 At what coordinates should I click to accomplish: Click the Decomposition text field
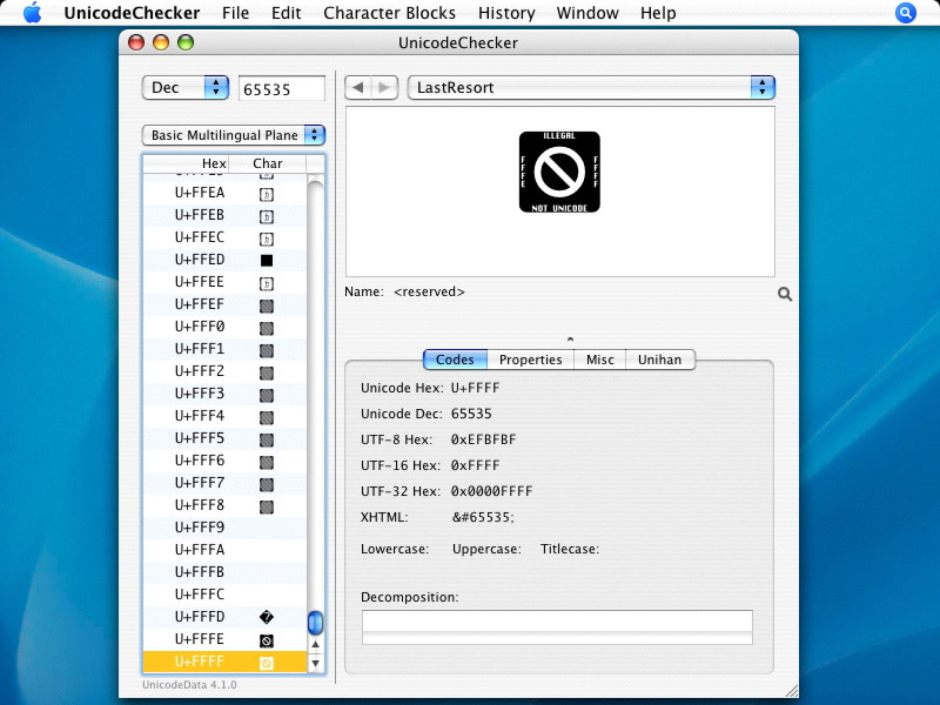pos(557,627)
